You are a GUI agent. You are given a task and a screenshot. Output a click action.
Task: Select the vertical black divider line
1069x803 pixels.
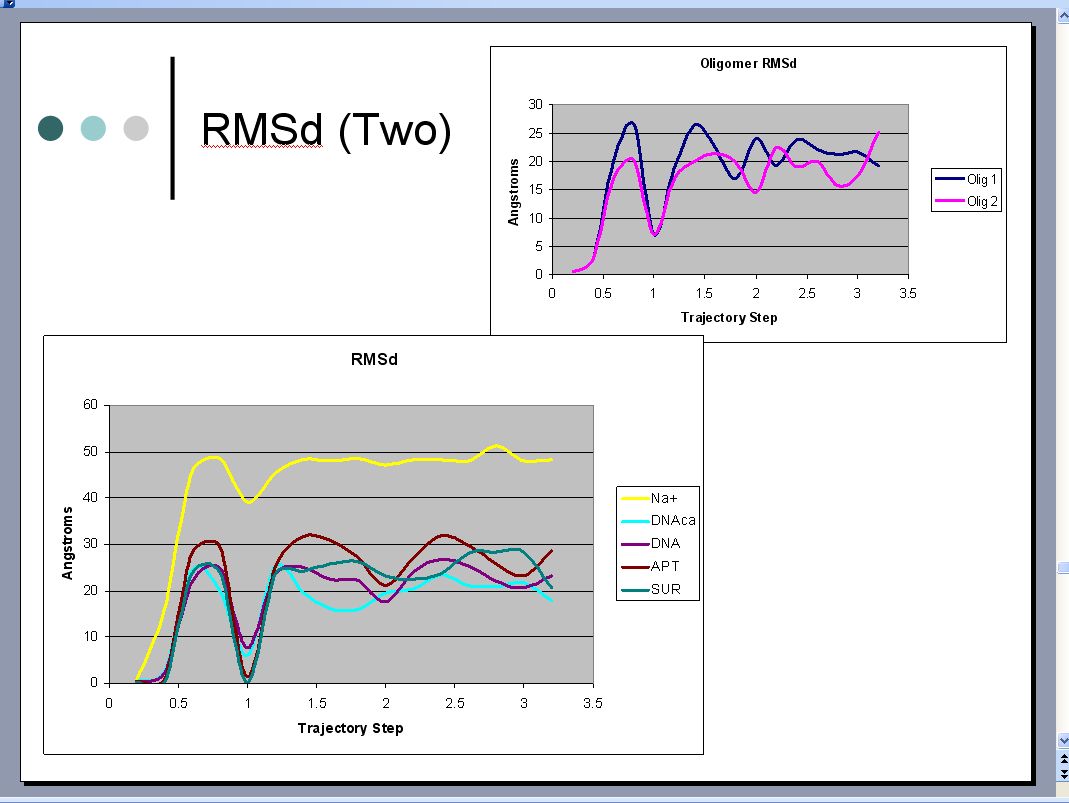click(x=173, y=128)
